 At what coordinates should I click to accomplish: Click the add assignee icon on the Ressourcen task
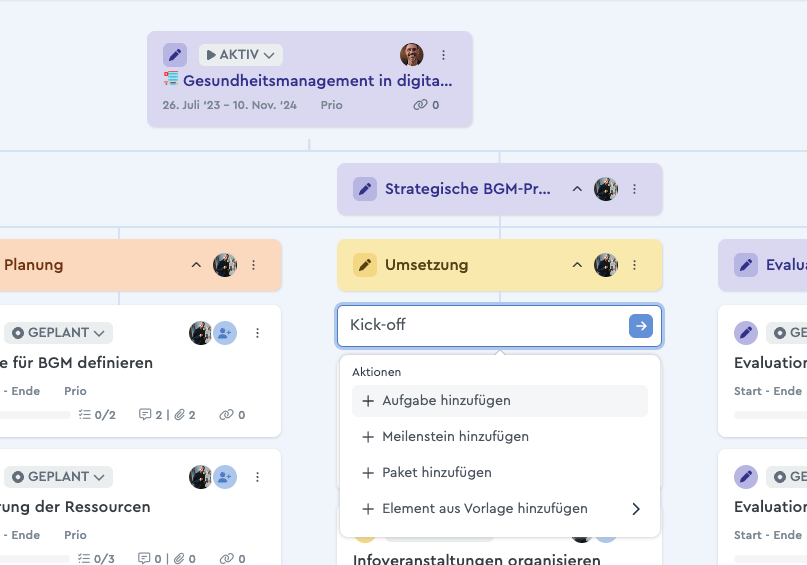point(226,477)
